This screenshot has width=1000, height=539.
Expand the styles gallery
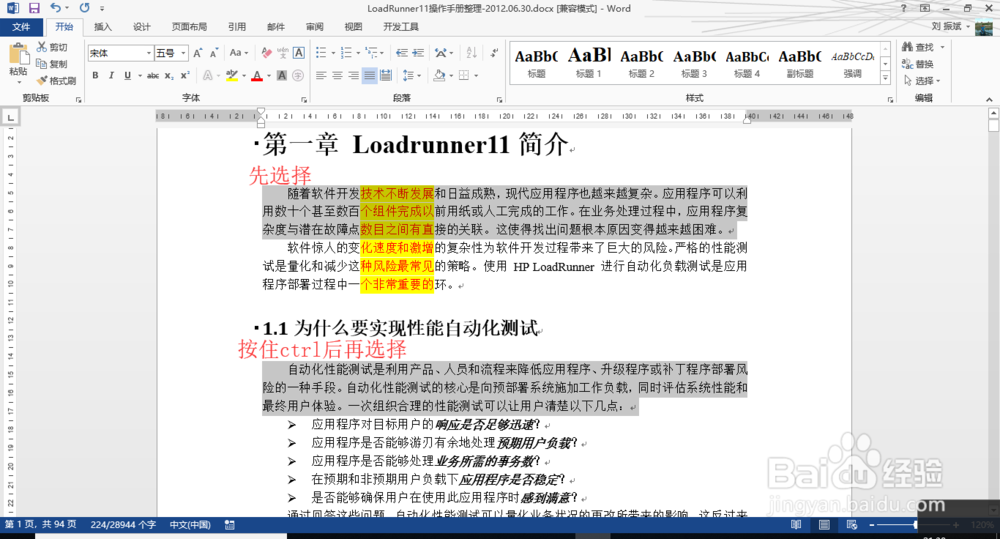pyautogui.click(x=885, y=78)
